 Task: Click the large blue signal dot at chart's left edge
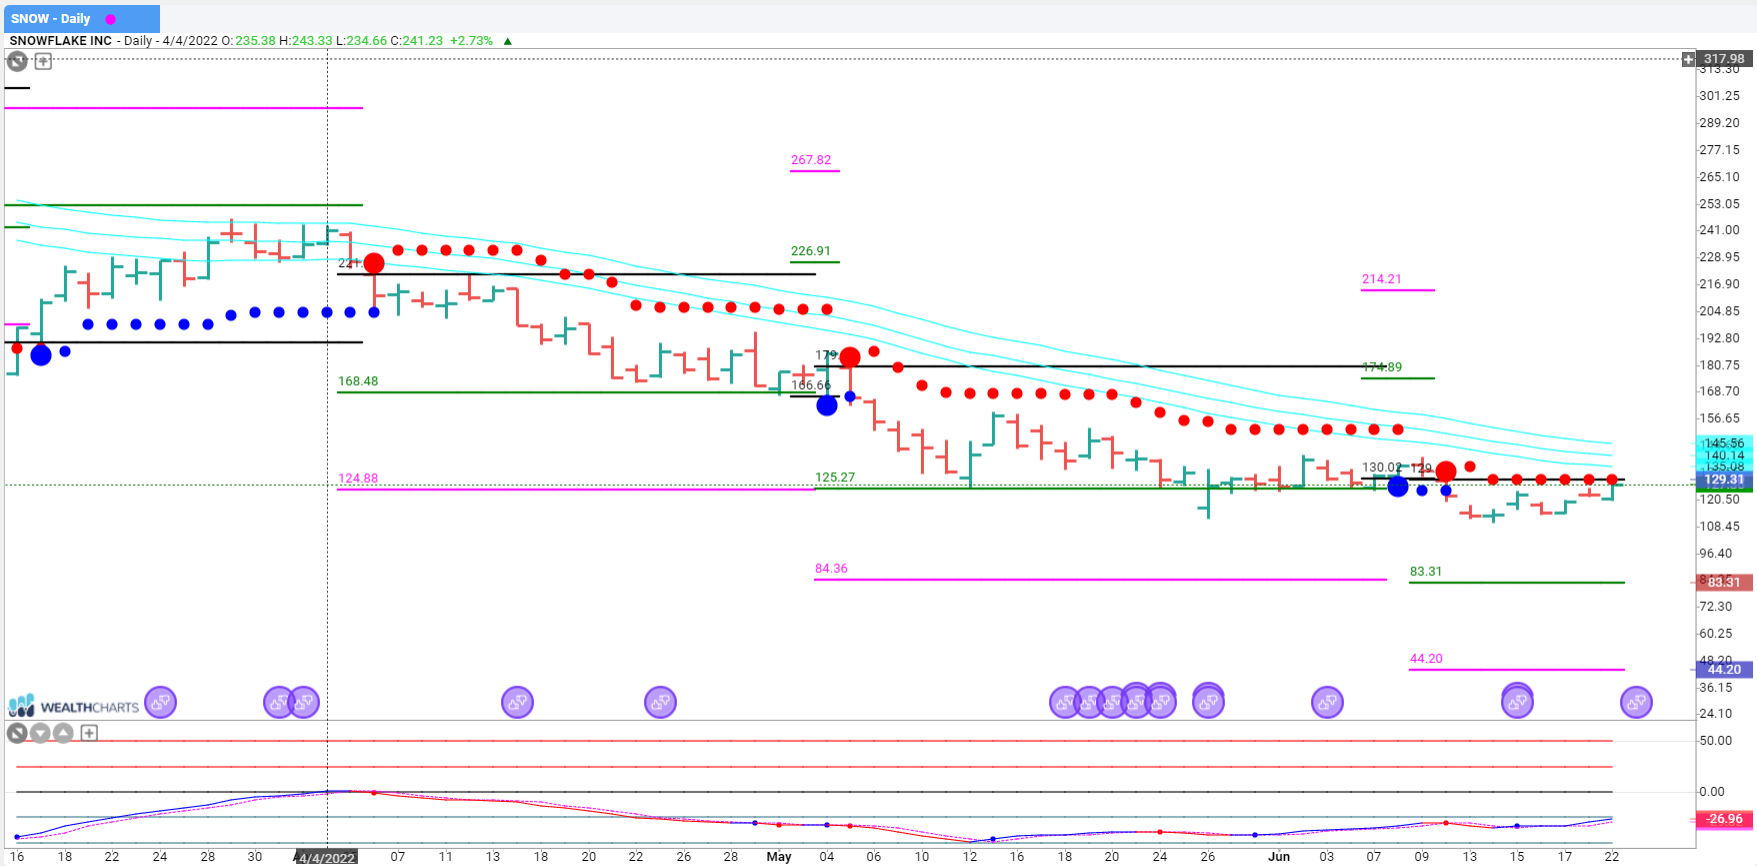(x=41, y=354)
